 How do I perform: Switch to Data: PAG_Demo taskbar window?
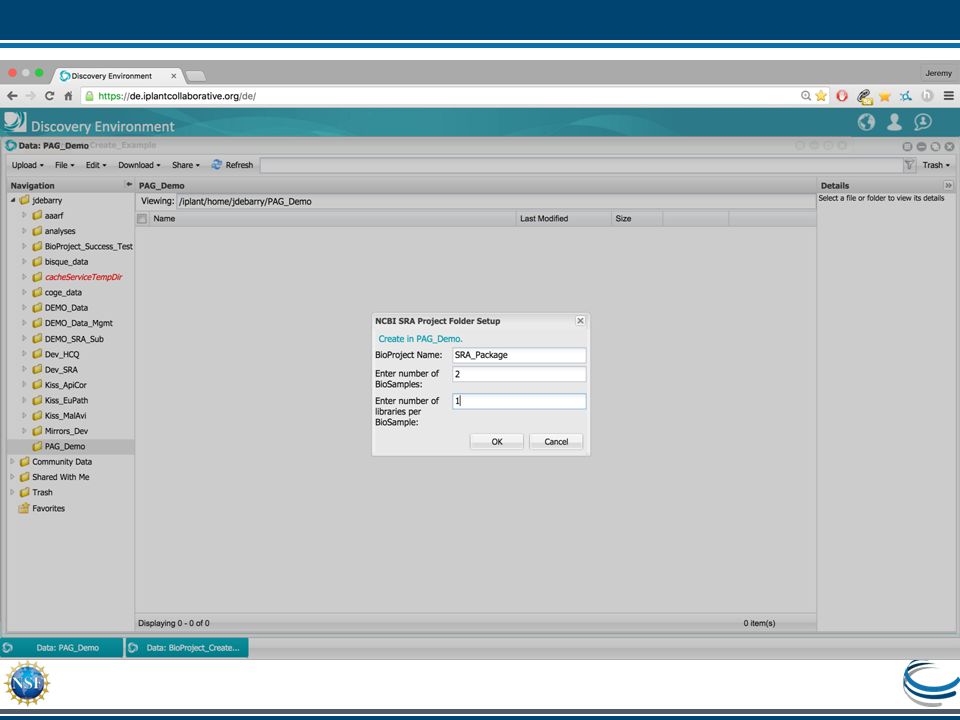62,648
